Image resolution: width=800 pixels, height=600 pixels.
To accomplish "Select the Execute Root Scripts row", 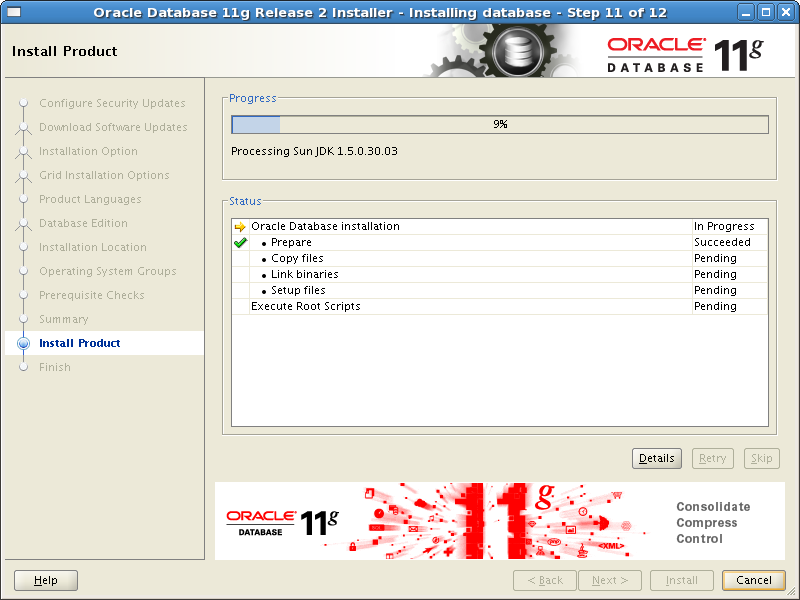I will click(x=500, y=306).
